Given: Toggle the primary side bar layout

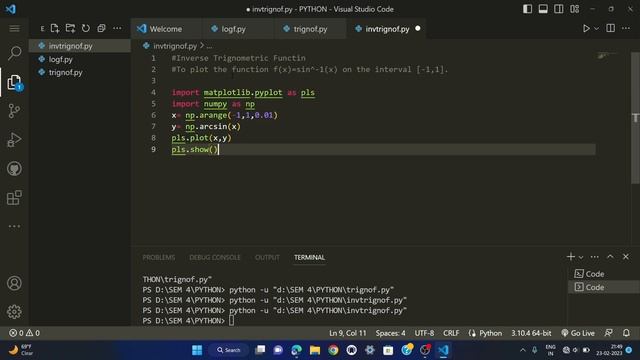Looking at the screenshot, I should [x=527, y=9].
